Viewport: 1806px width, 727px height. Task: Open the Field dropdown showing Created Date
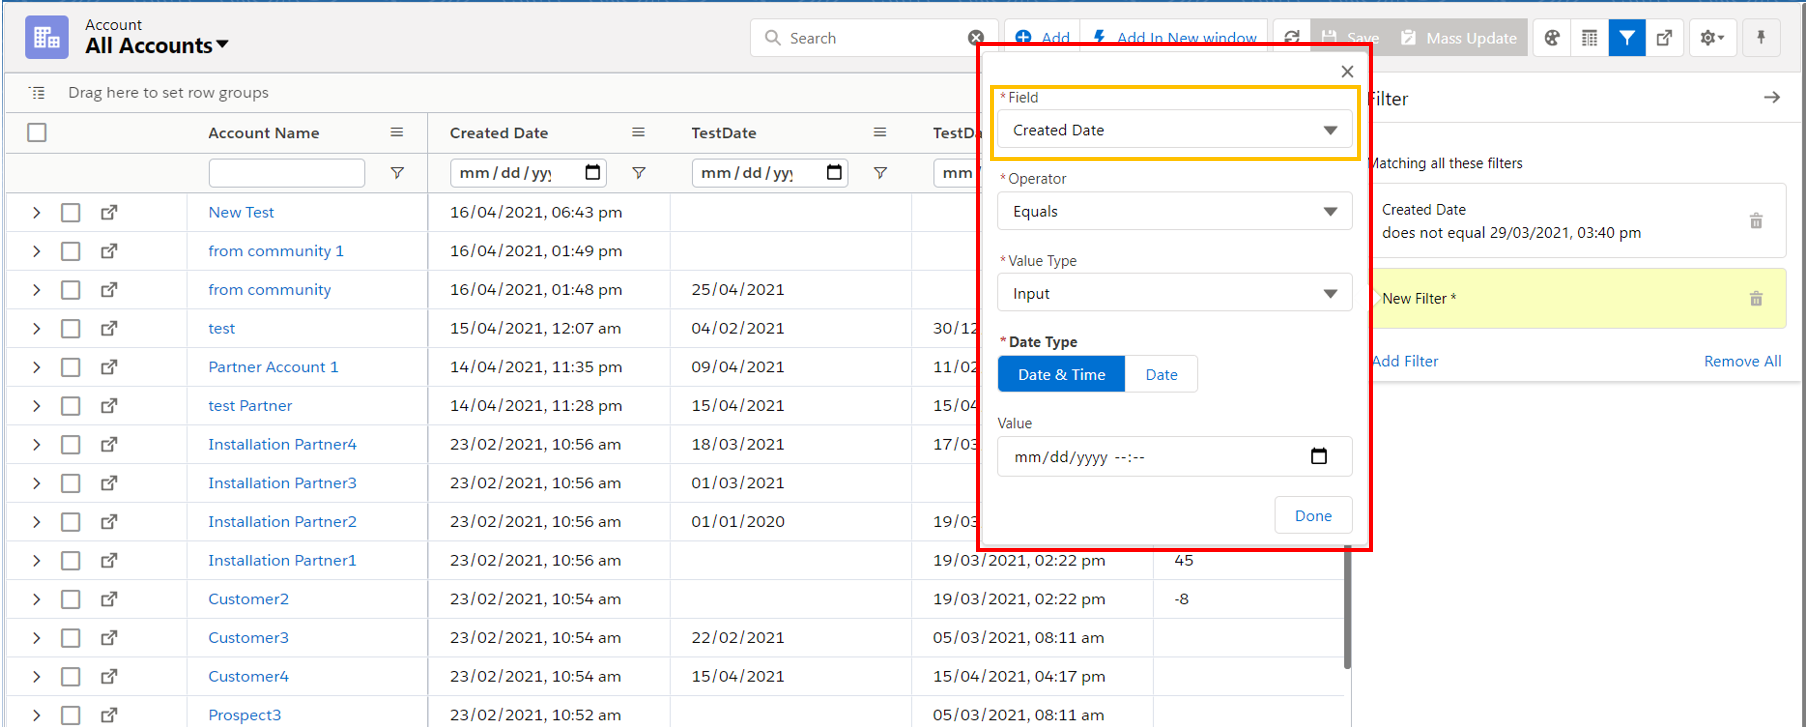click(1174, 130)
